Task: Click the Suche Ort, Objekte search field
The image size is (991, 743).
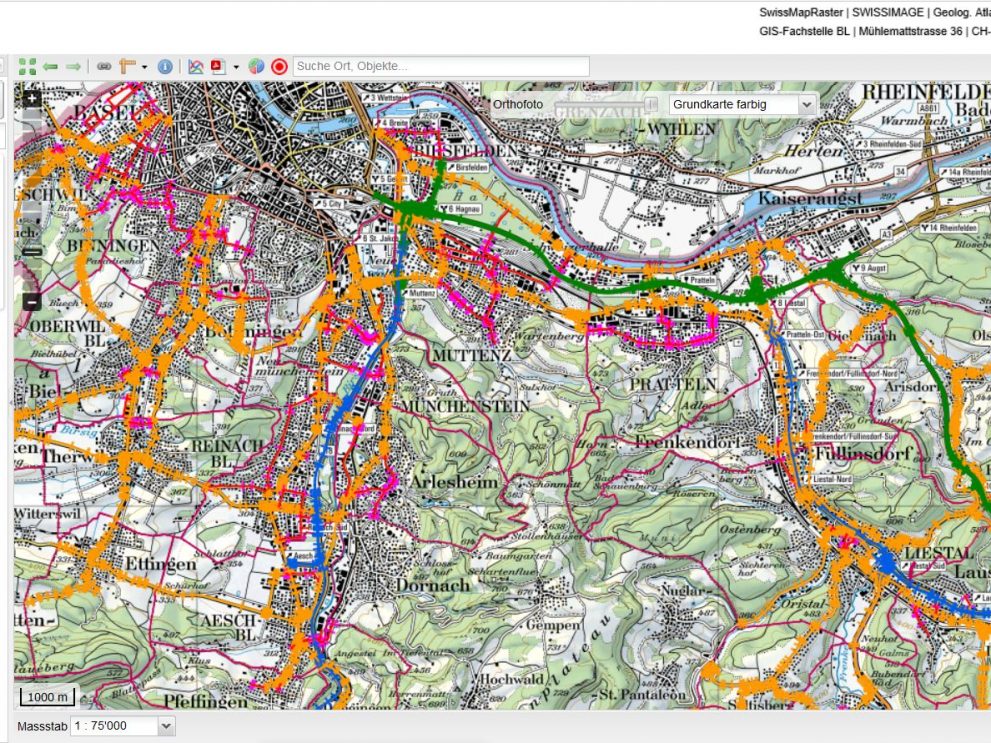Action: pyautogui.click(x=440, y=66)
